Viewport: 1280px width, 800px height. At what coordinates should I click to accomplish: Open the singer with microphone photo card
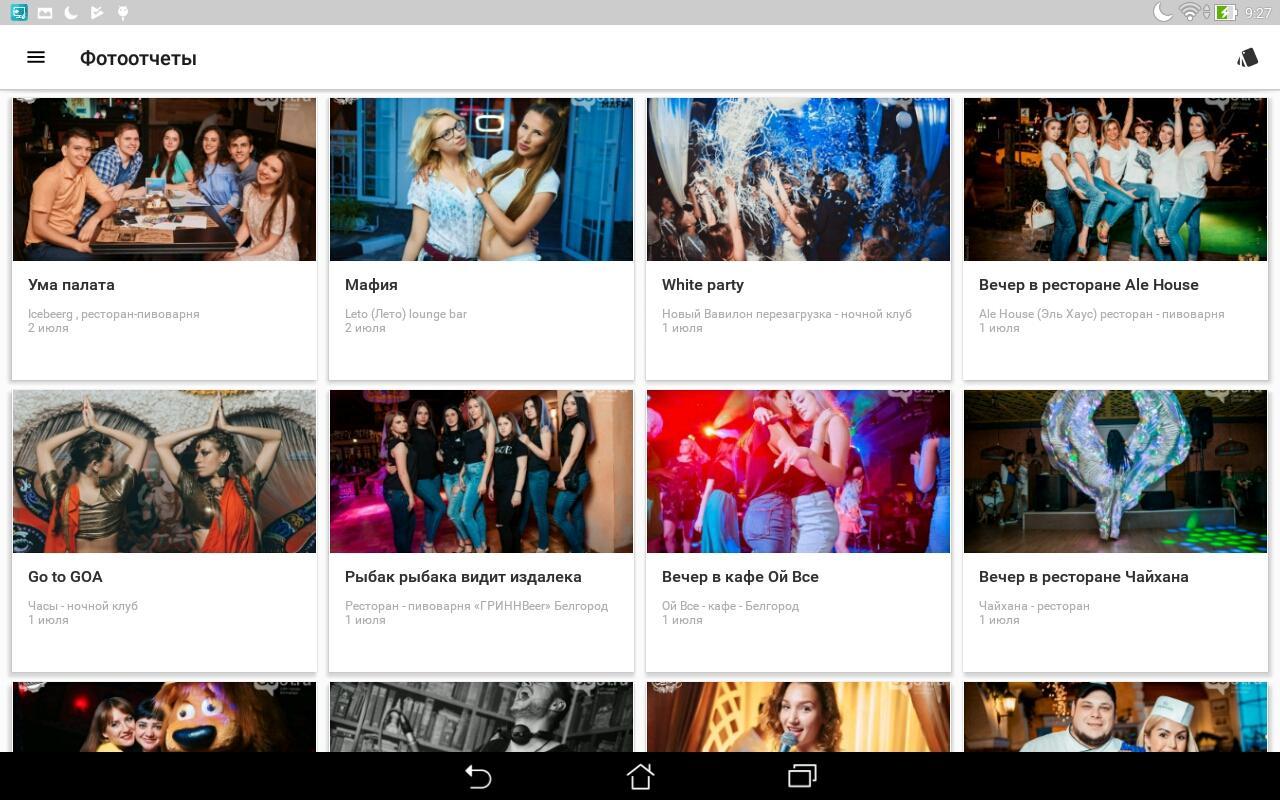click(798, 717)
